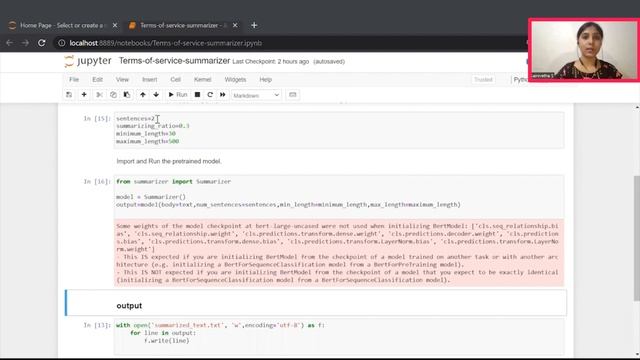Viewport: 640px width, 360px height.
Task: Open the Kernel menu
Action: 202,80
